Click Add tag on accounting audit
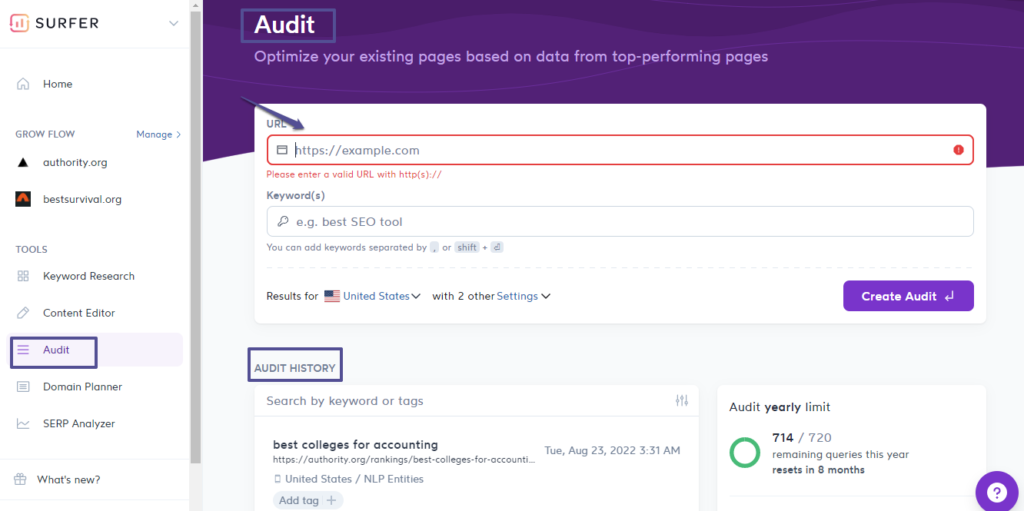 [308, 501]
